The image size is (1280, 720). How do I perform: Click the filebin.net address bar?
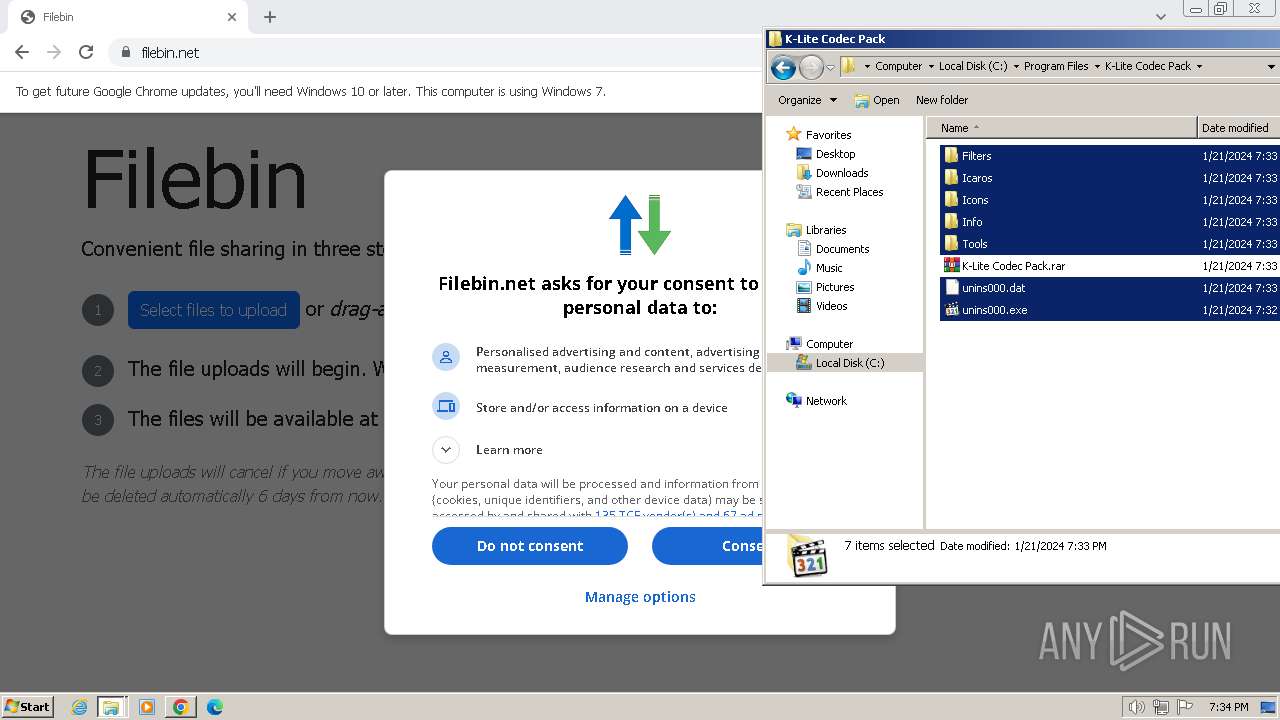[435, 52]
